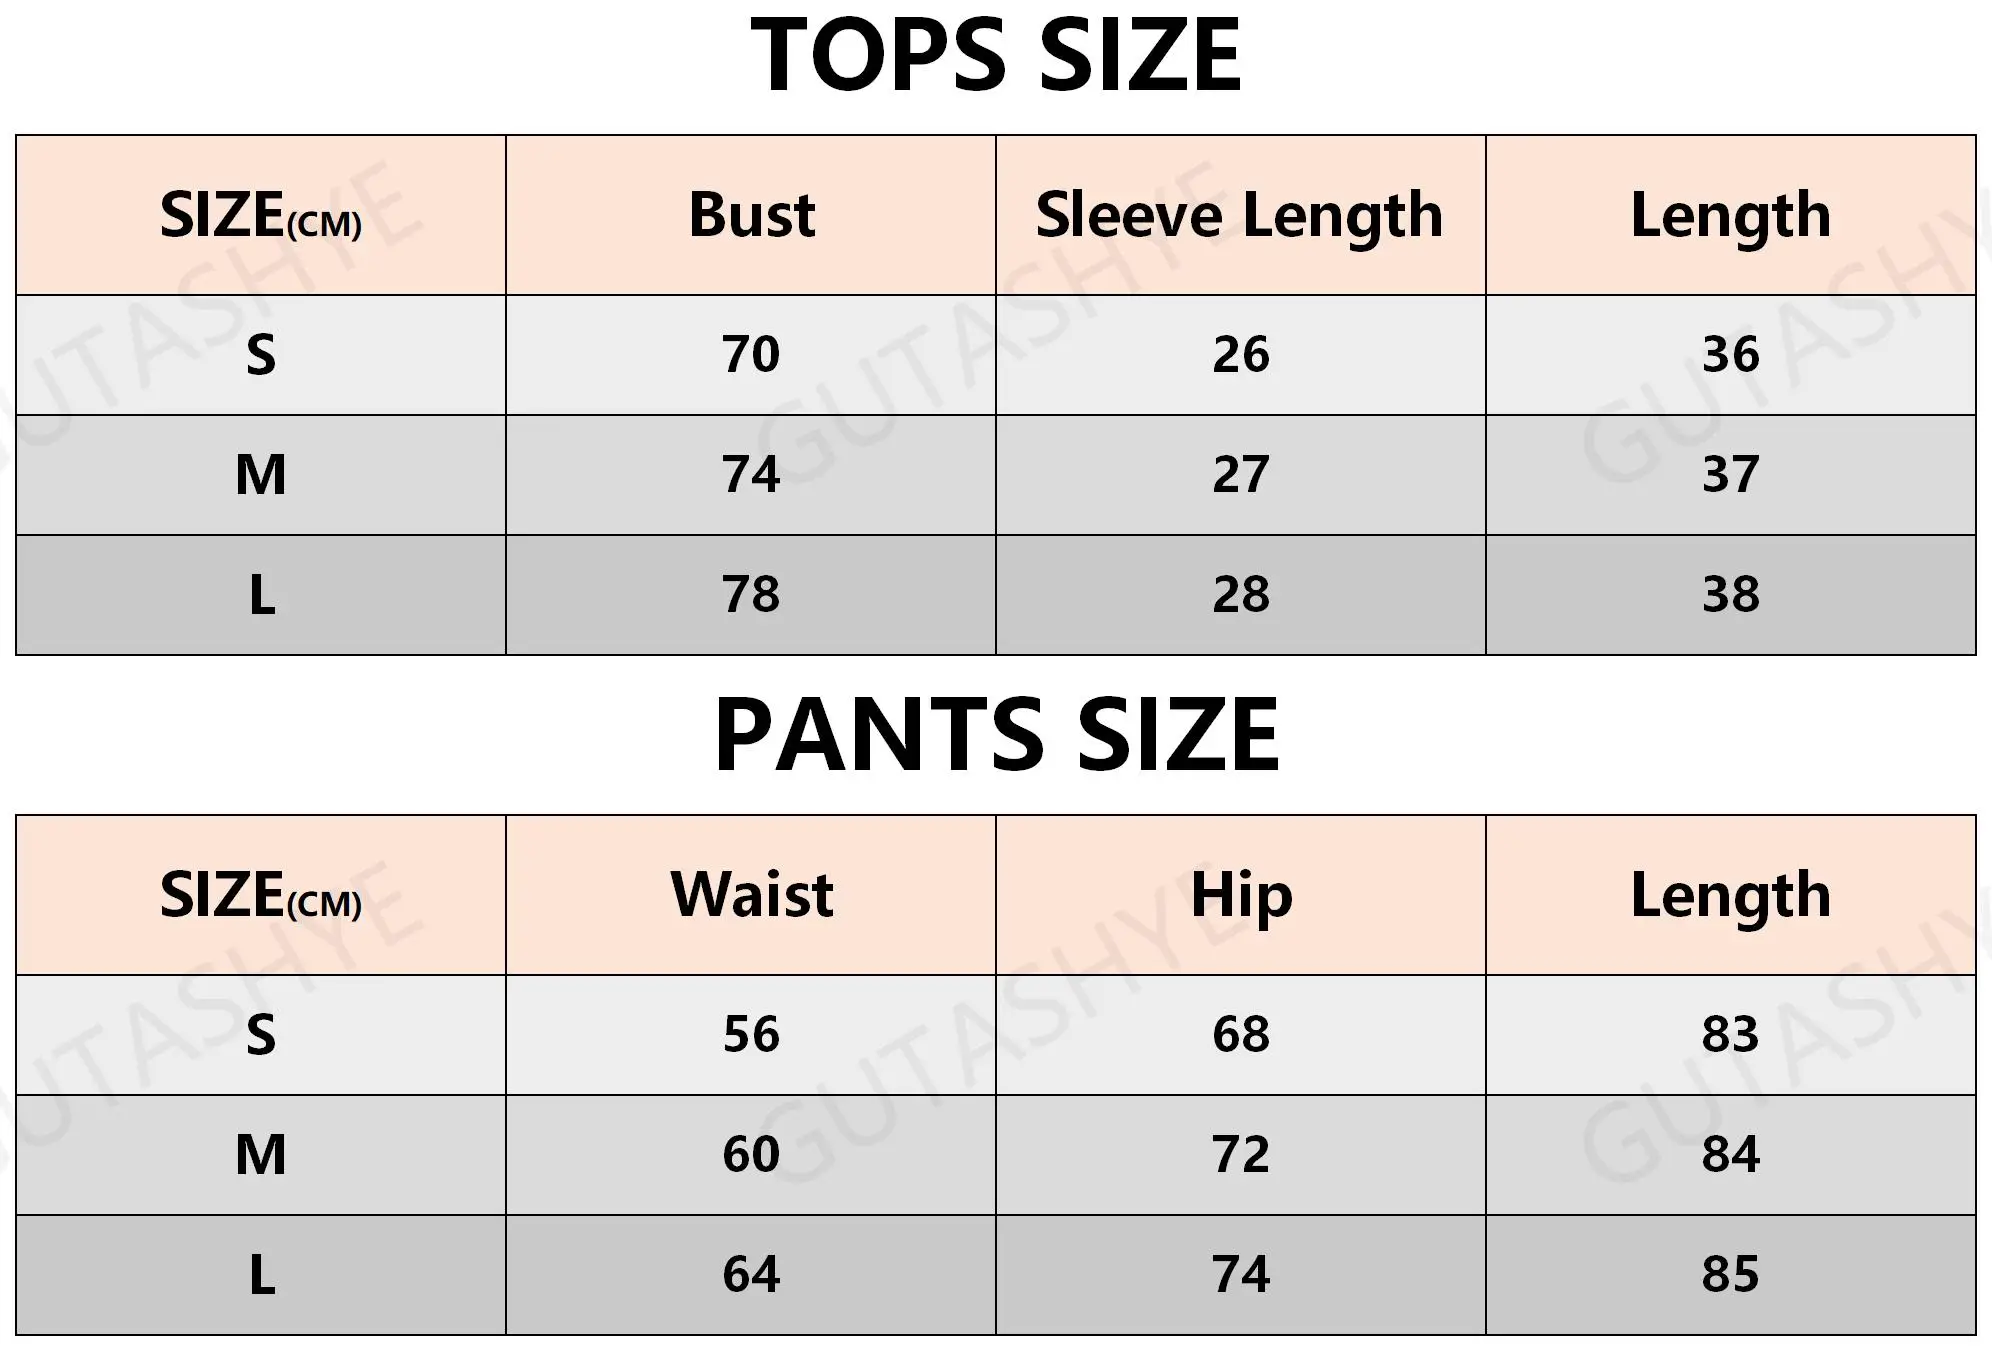Screen dimensions: 1992x1351
Task: Click the SIZE(CM) header in pants table
Action: (x=261, y=895)
